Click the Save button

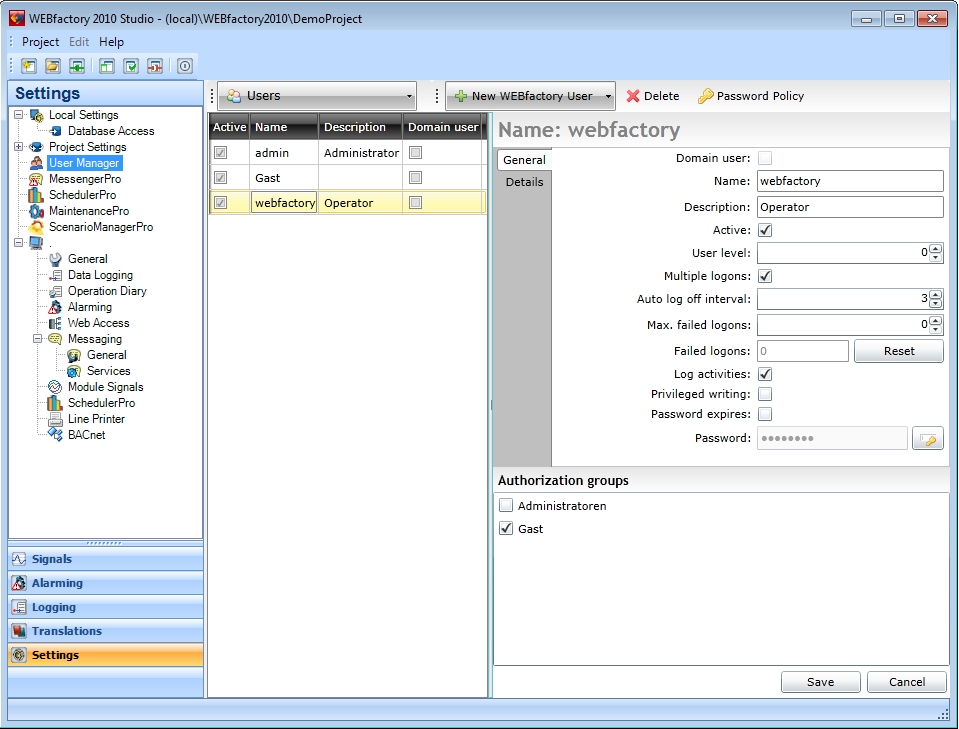820,682
